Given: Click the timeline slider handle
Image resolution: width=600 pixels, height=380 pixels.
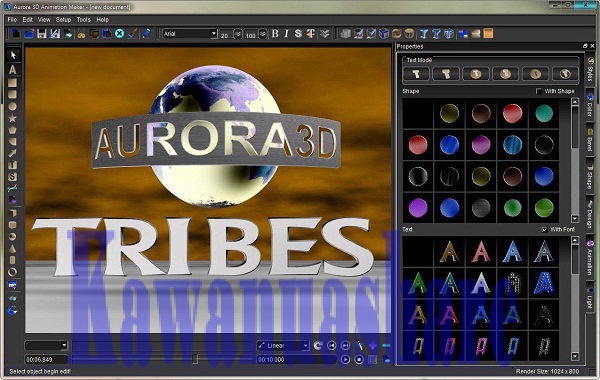Looking at the screenshot, I should coord(195,359).
